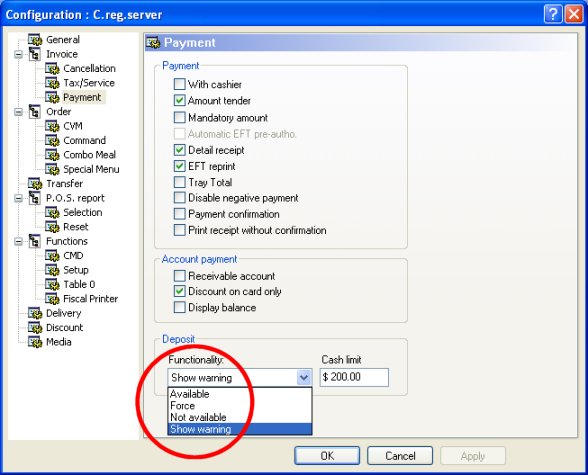Click the Media settings icon
The height and width of the screenshot is (475, 588).
[35, 342]
